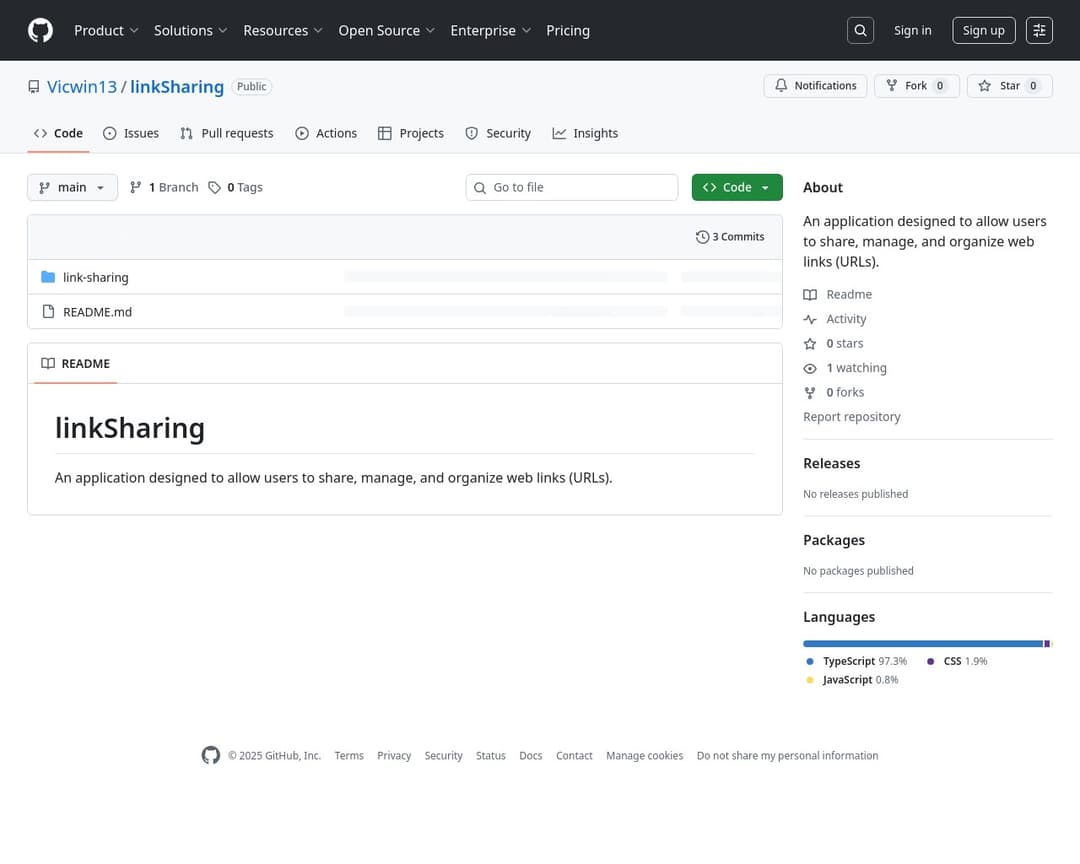Select the README.md file icon

click(49, 311)
